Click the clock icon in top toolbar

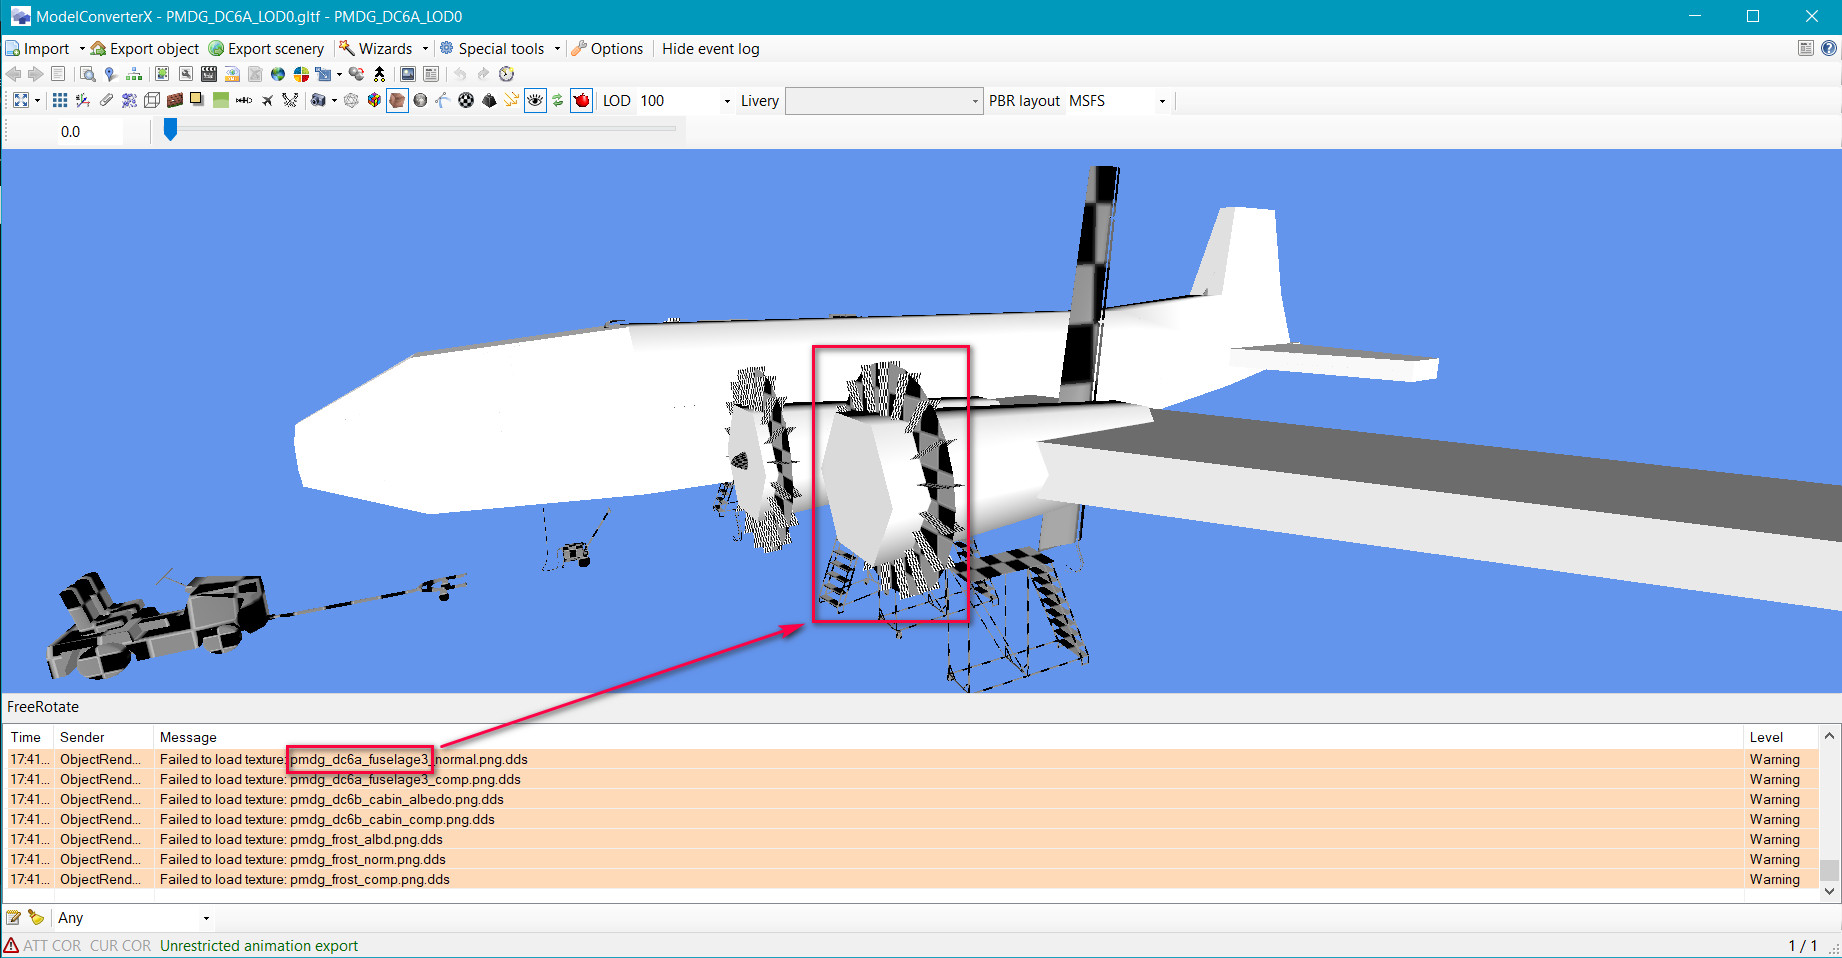click(506, 74)
